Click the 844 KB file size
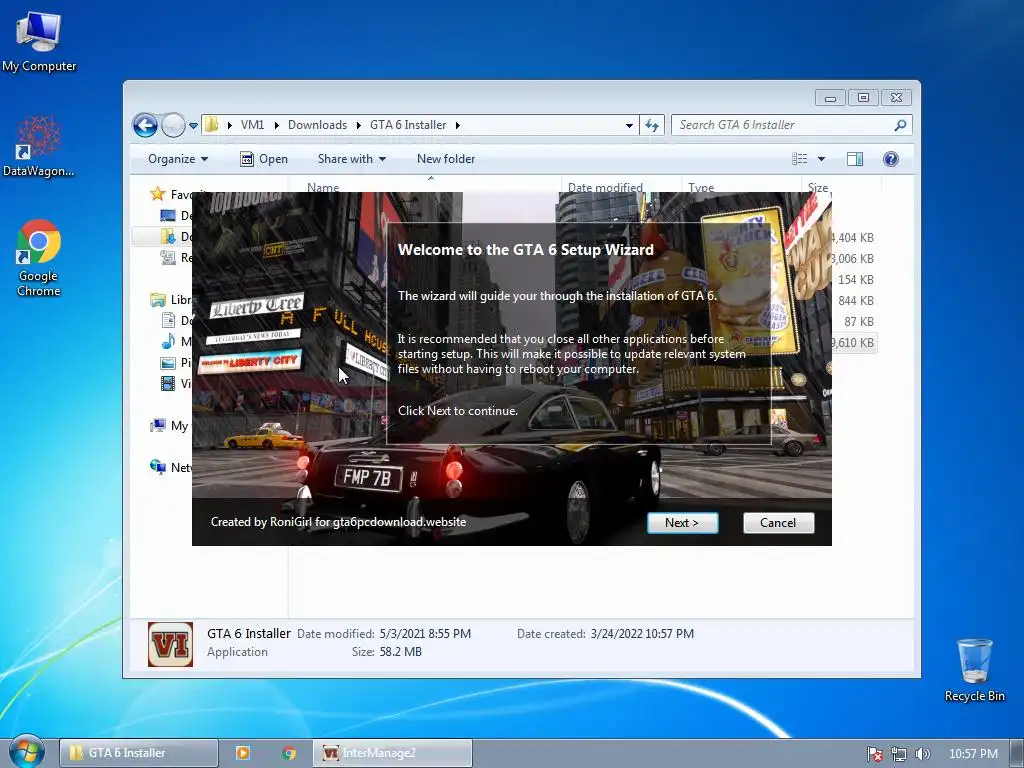Image resolution: width=1024 pixels, height=768 pixels. pos(856,300)
